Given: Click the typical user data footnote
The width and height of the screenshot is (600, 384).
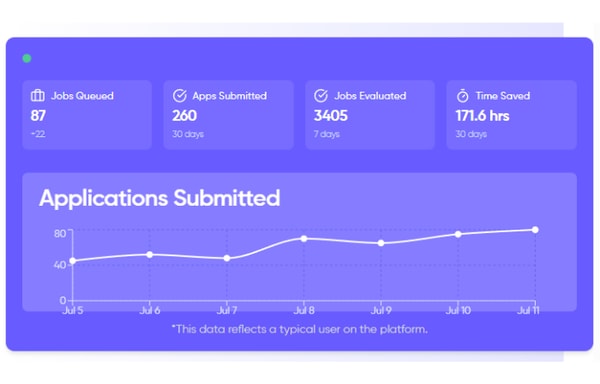Looking at the screenshot, I should (300, 329).
